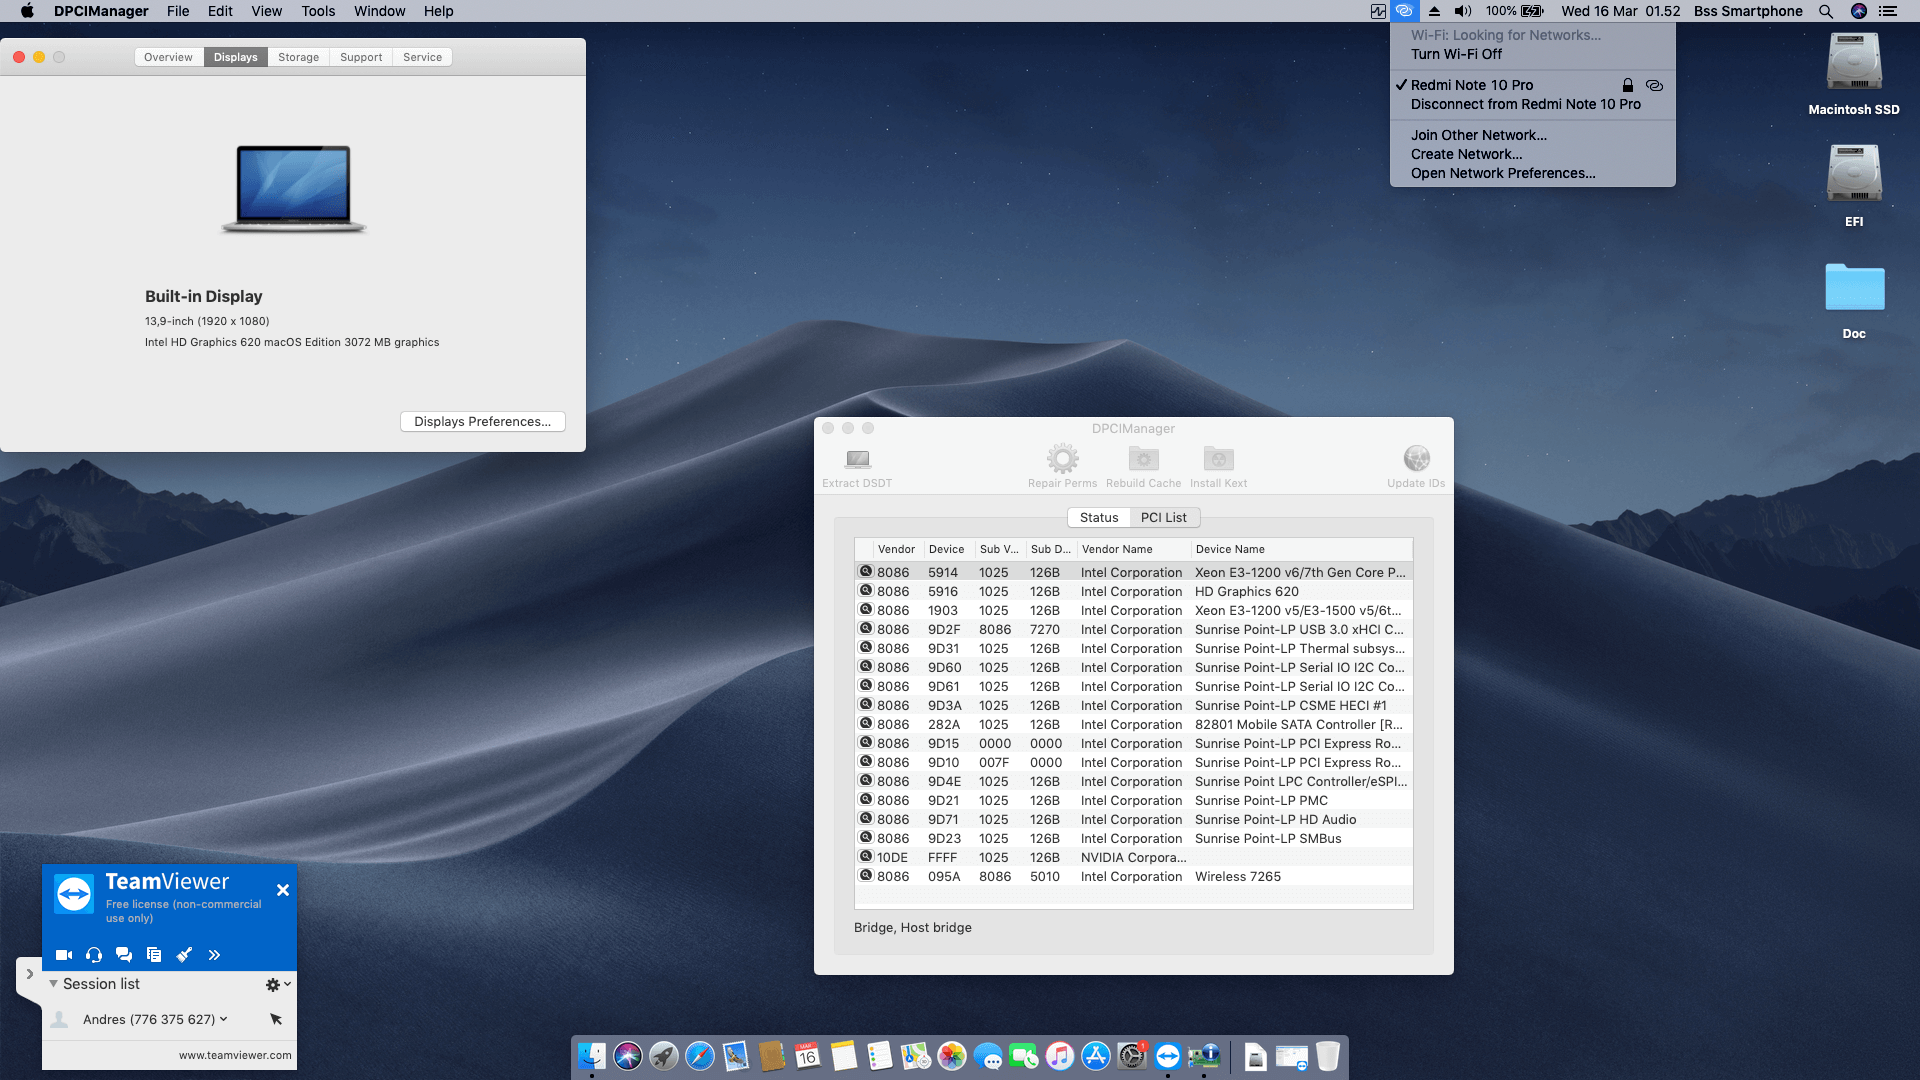Select the Sunrise Point-LP SMBus row
The height and width of the screenshot is (1080, 1920).
pos(1133,838)
